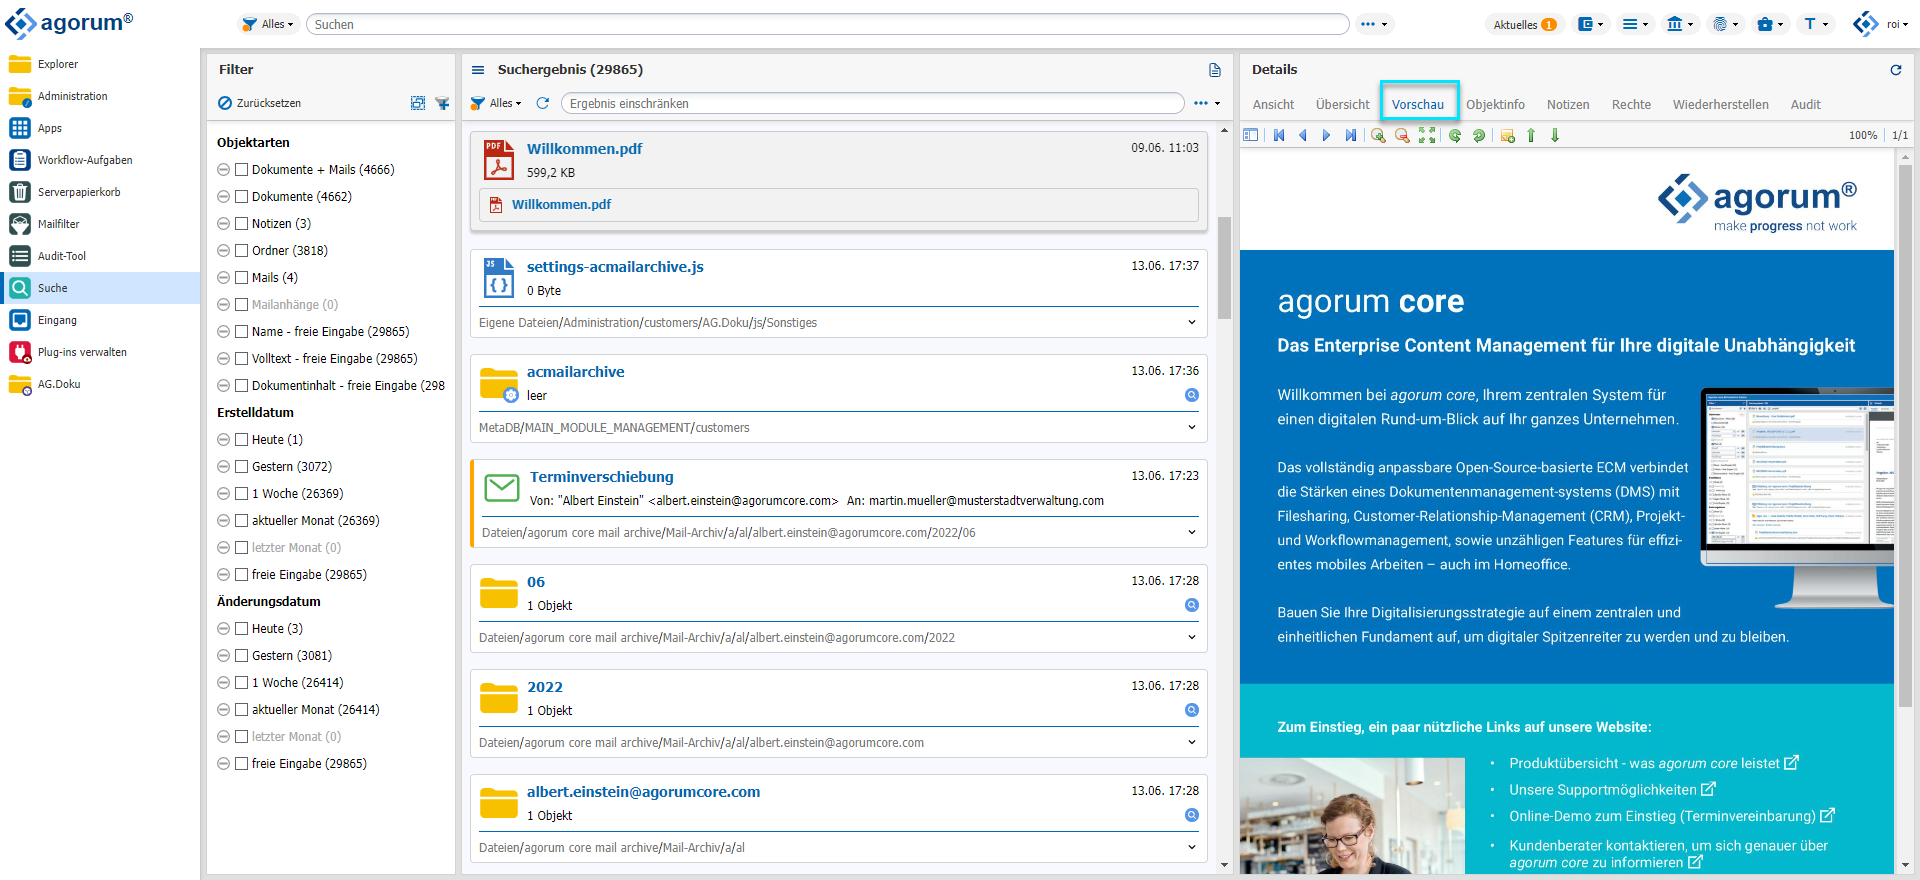The width and height of the screenshot is (1920, 880).
Task: Open fingerprint dropdown in top bar
Action: [x=1726, y=24]
